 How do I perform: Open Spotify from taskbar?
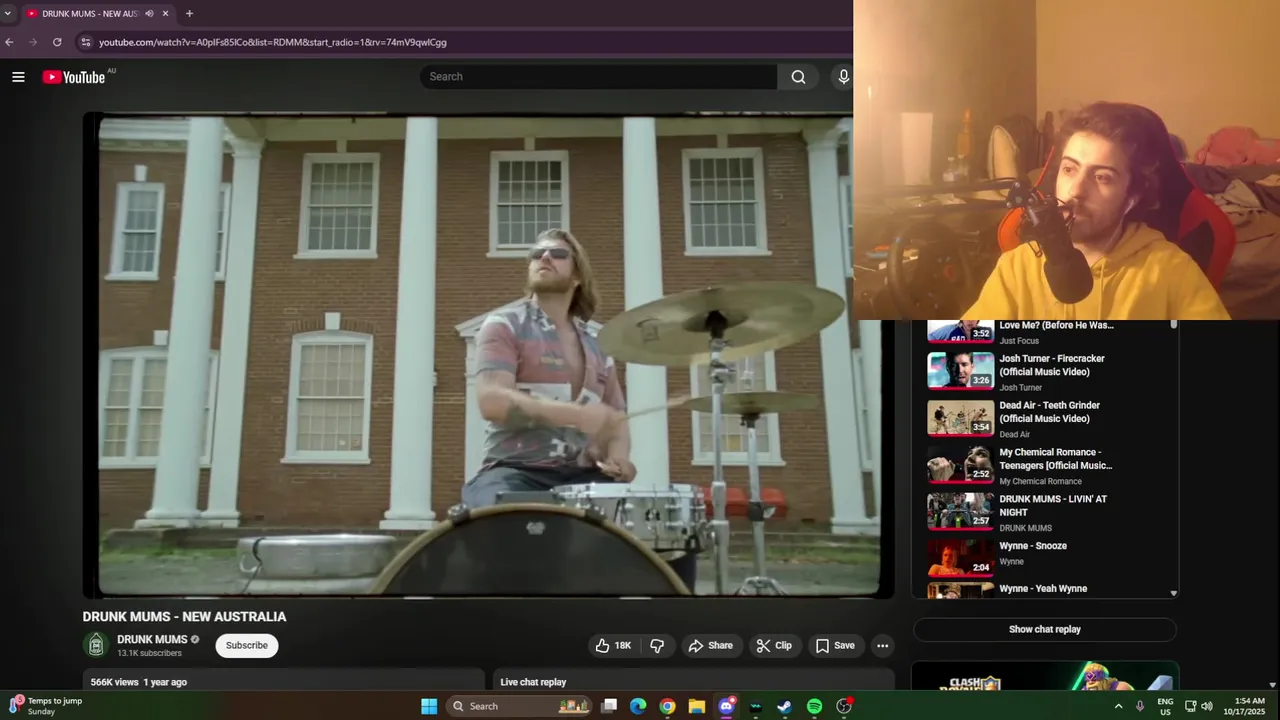[814, 706]
